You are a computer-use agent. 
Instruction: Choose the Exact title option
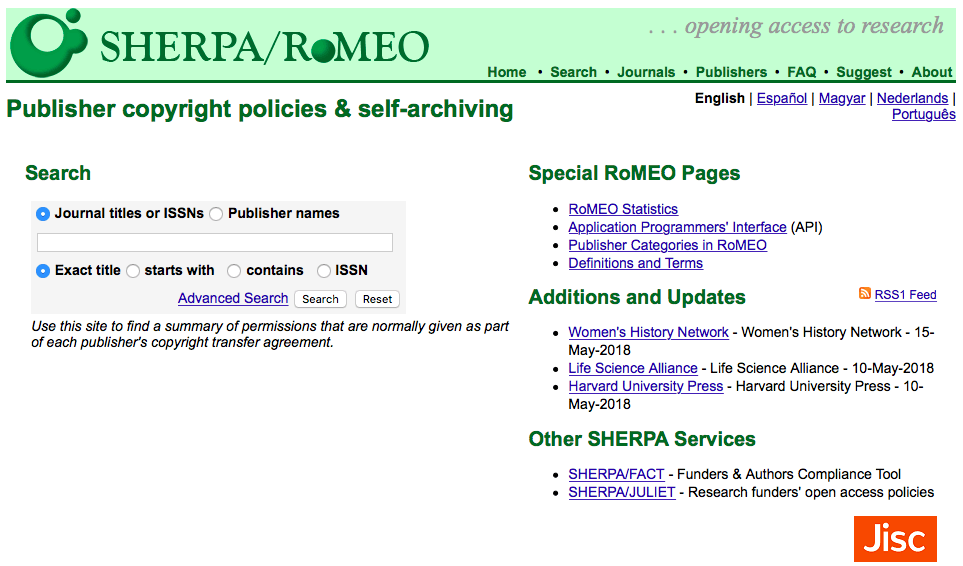(43, 271)
